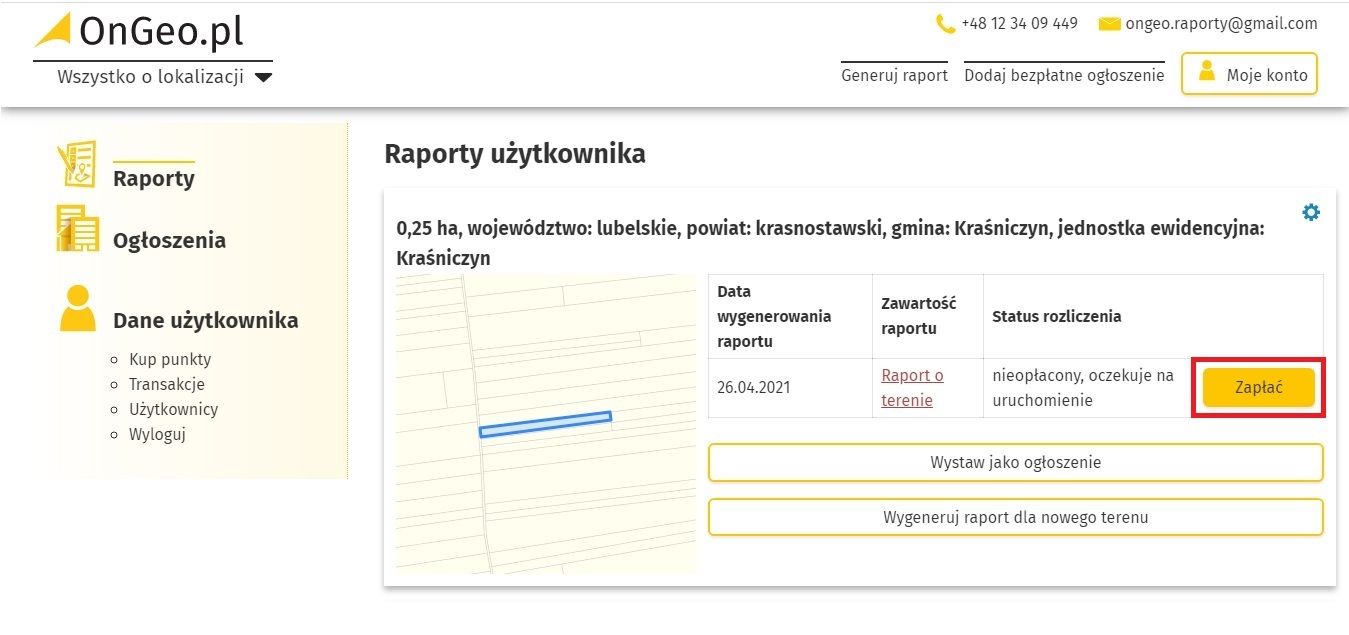The image size is (1349, 635).
Task: Click the Dane użytkownika person icon
Action: pos(77,305)
